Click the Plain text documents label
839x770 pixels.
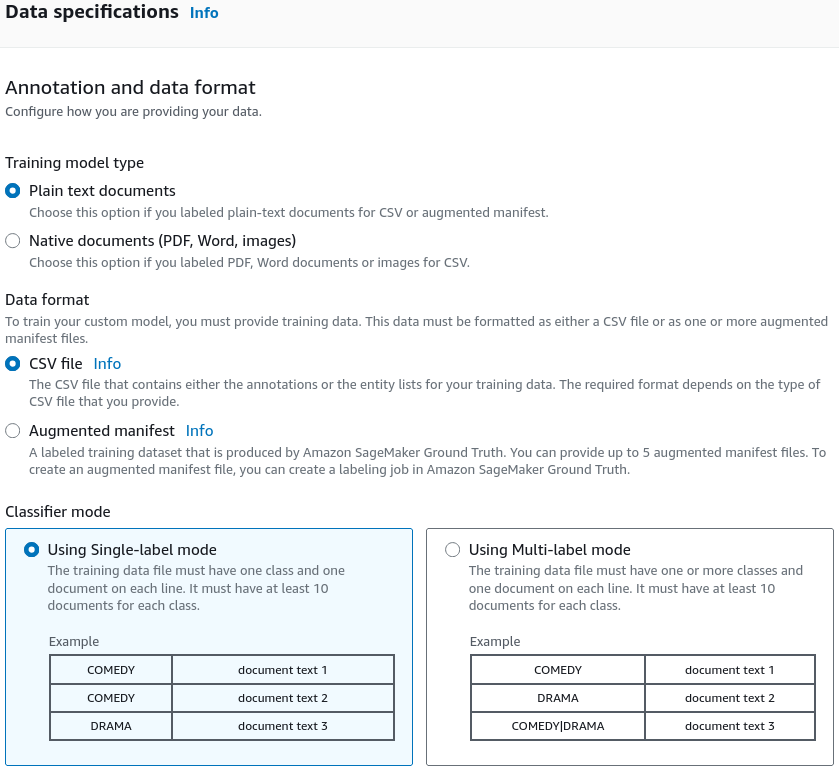(x=102, y=191)
